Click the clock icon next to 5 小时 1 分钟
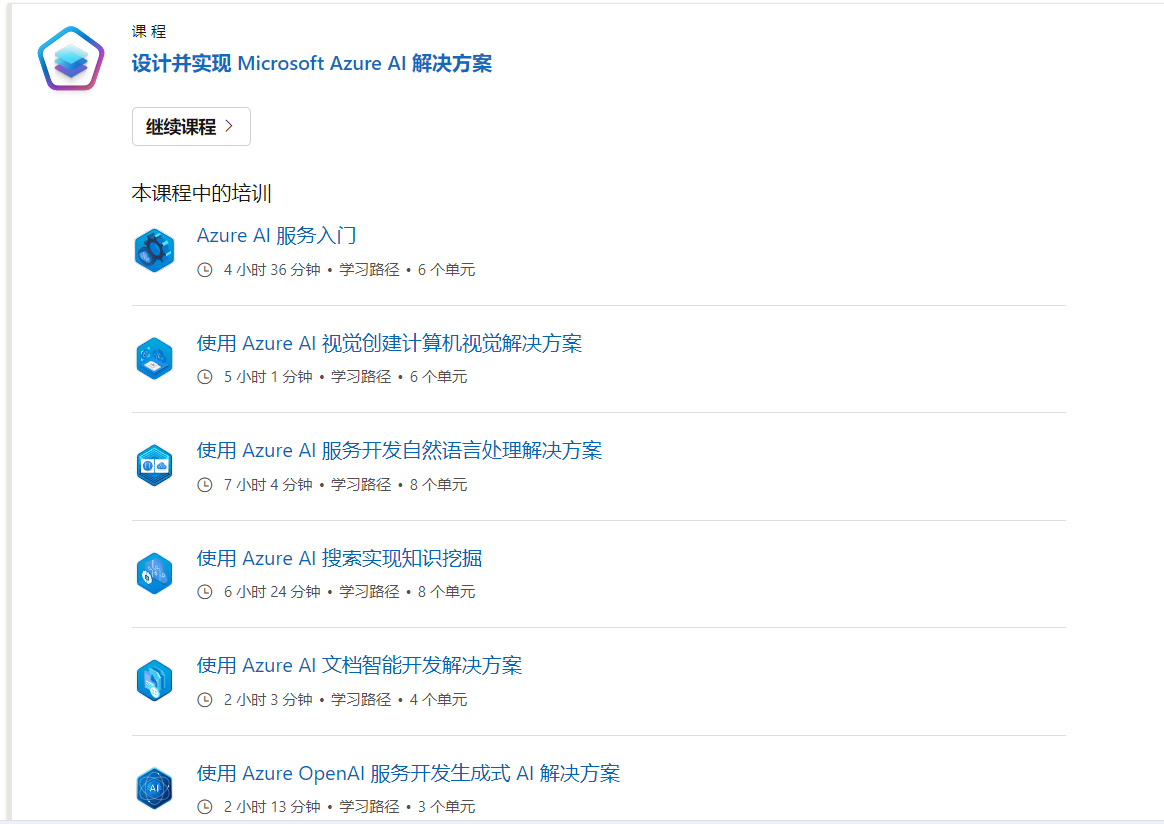Screen dimensions: 1164x824 click(205, 377)
